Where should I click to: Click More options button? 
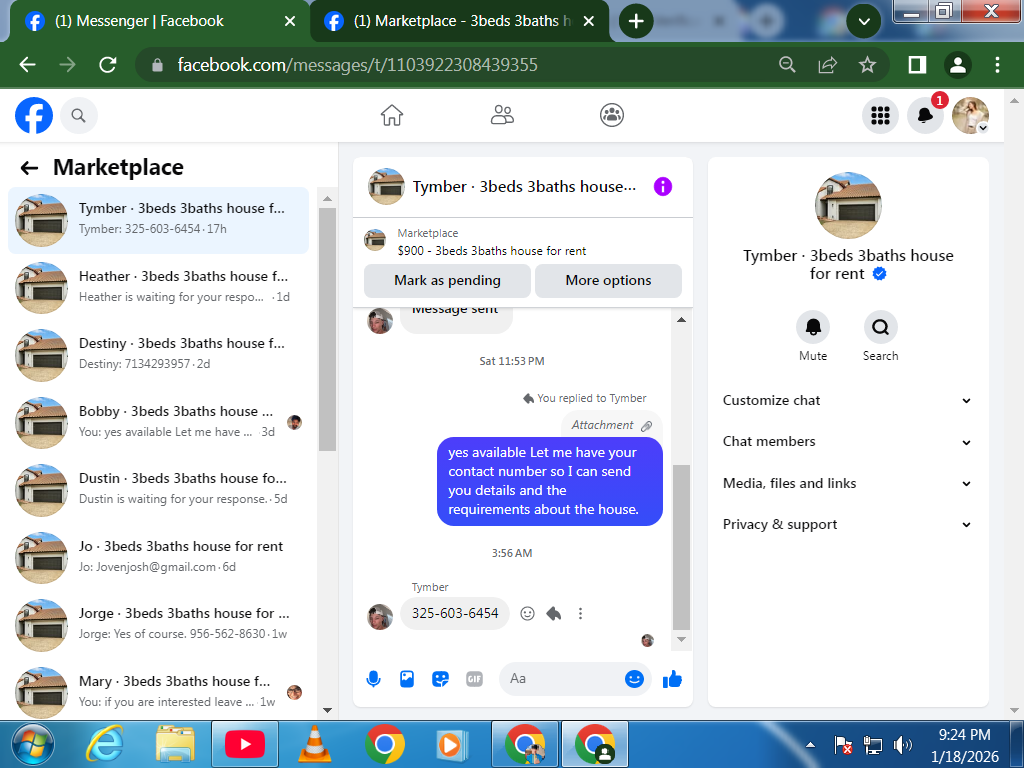pyautogui.click(x=608, y=281)
